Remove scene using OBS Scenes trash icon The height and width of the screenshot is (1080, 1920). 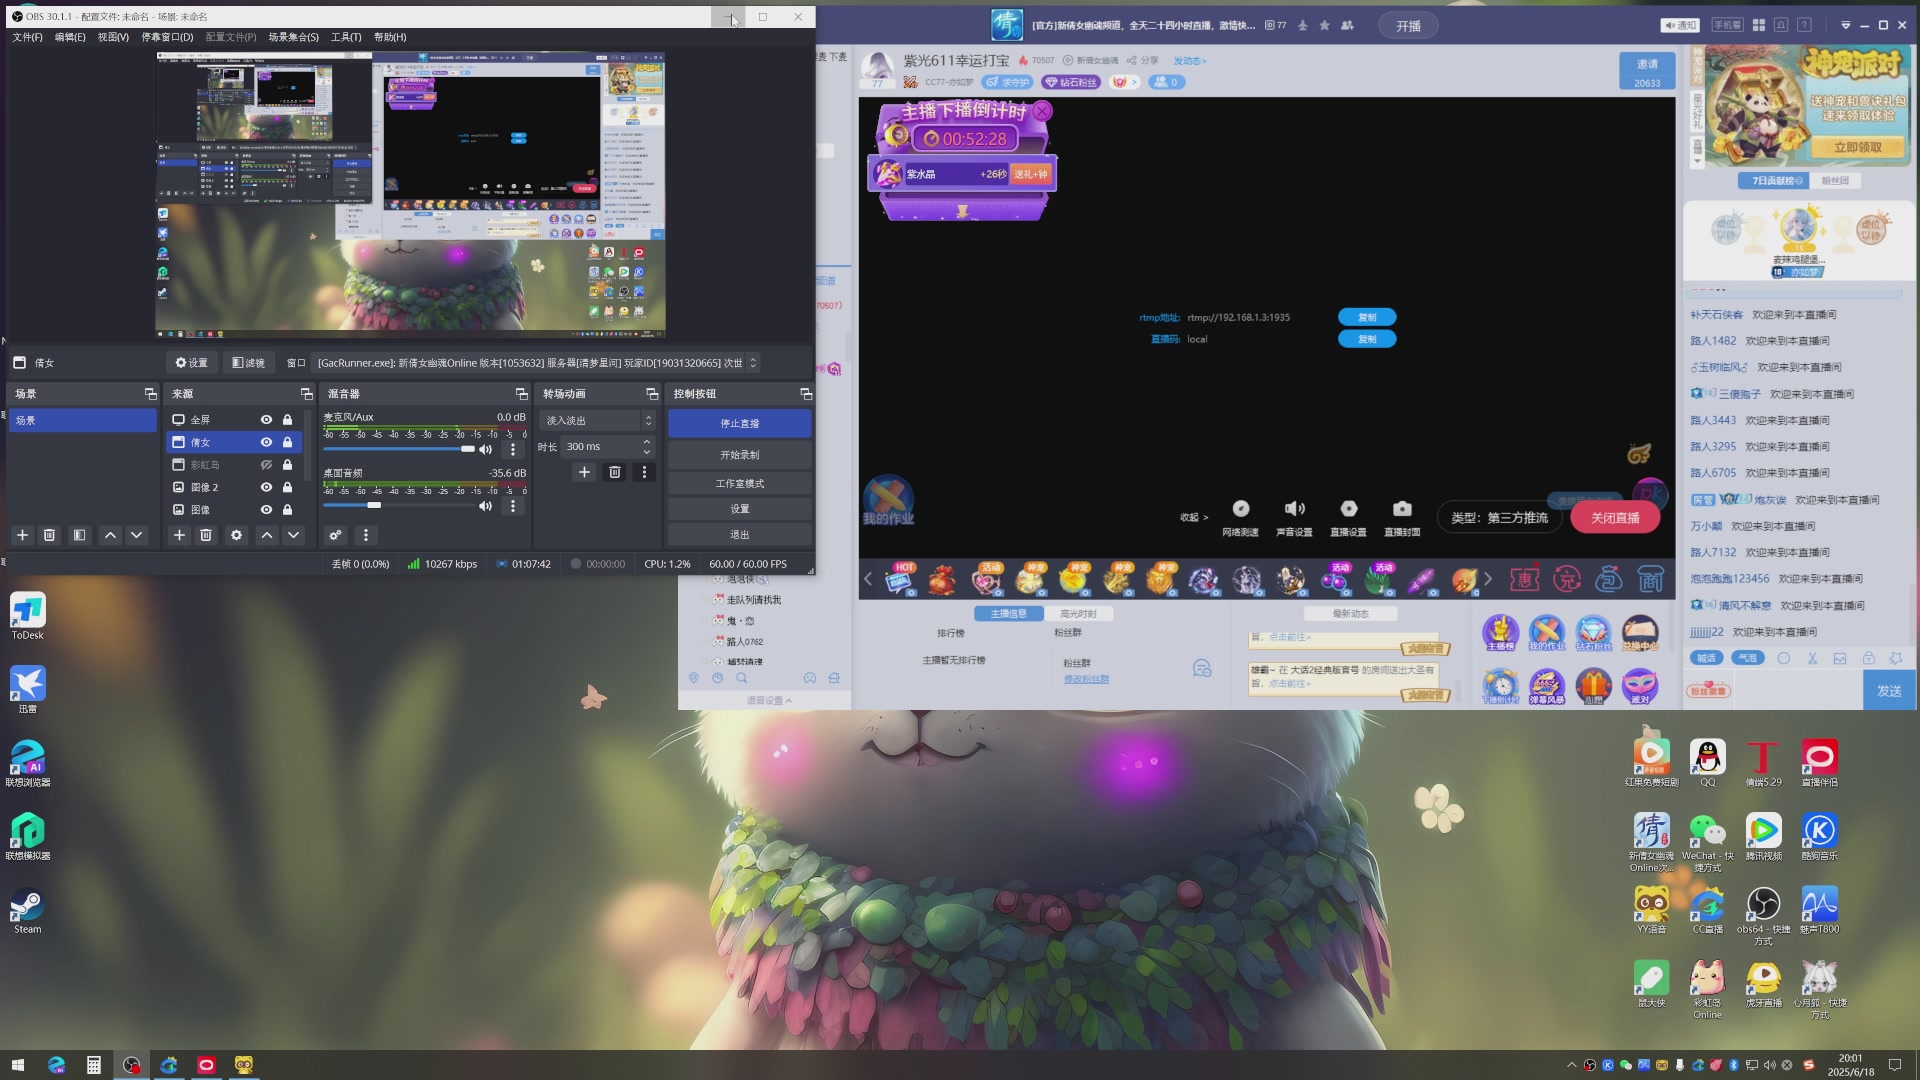[x=49, y=535]
